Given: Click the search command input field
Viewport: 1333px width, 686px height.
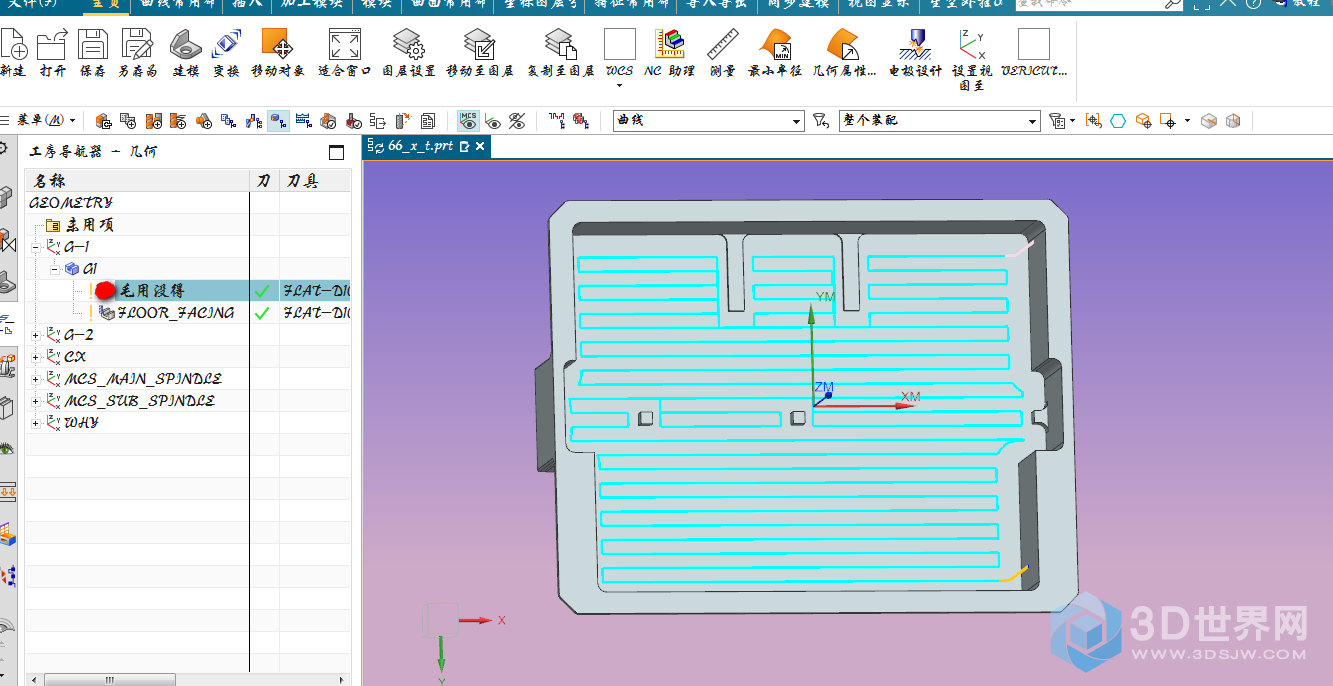Looking at the screenshot, I should pyautogui.click(x=1090, y=4).
